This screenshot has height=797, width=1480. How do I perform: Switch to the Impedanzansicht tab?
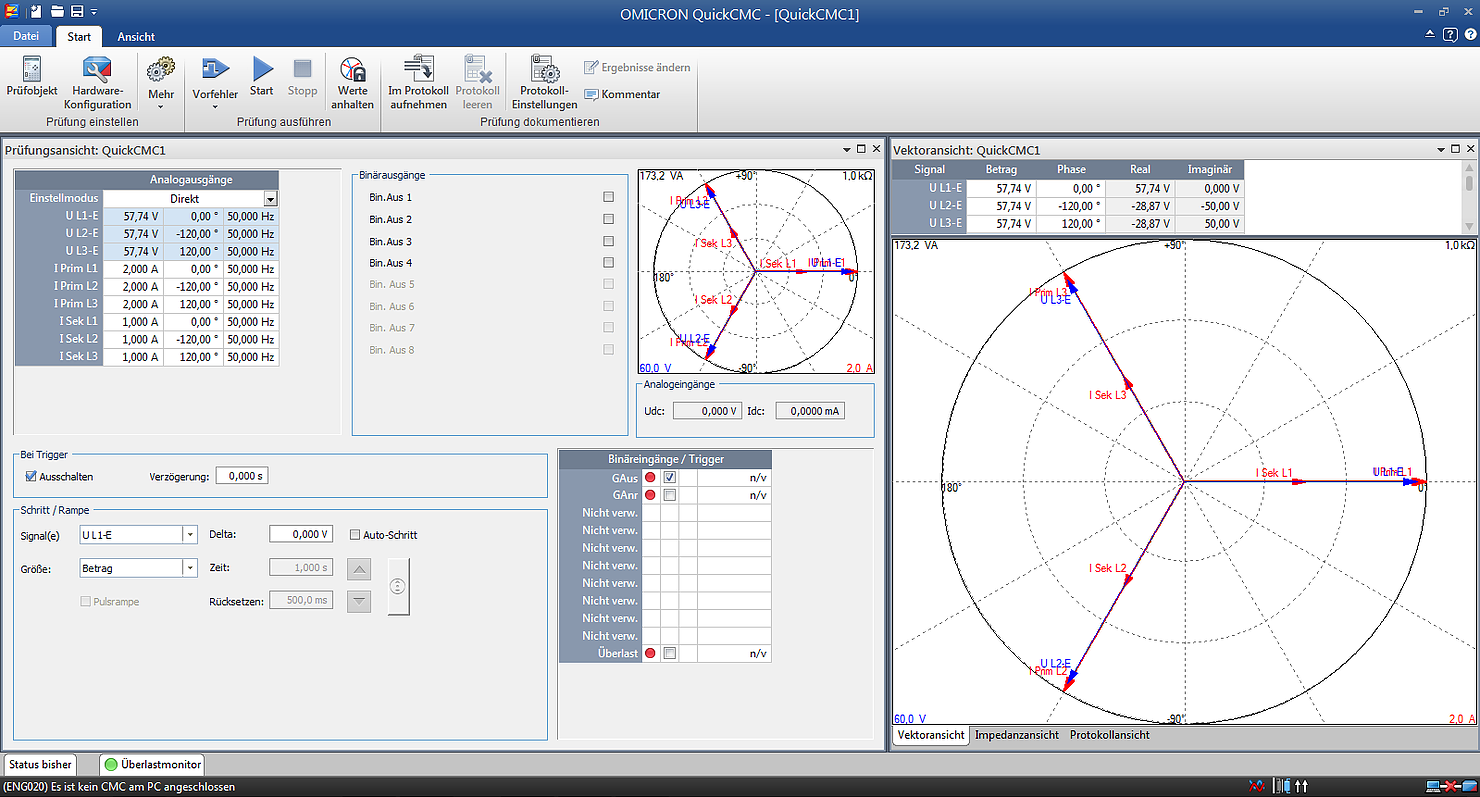[1016, 735]
